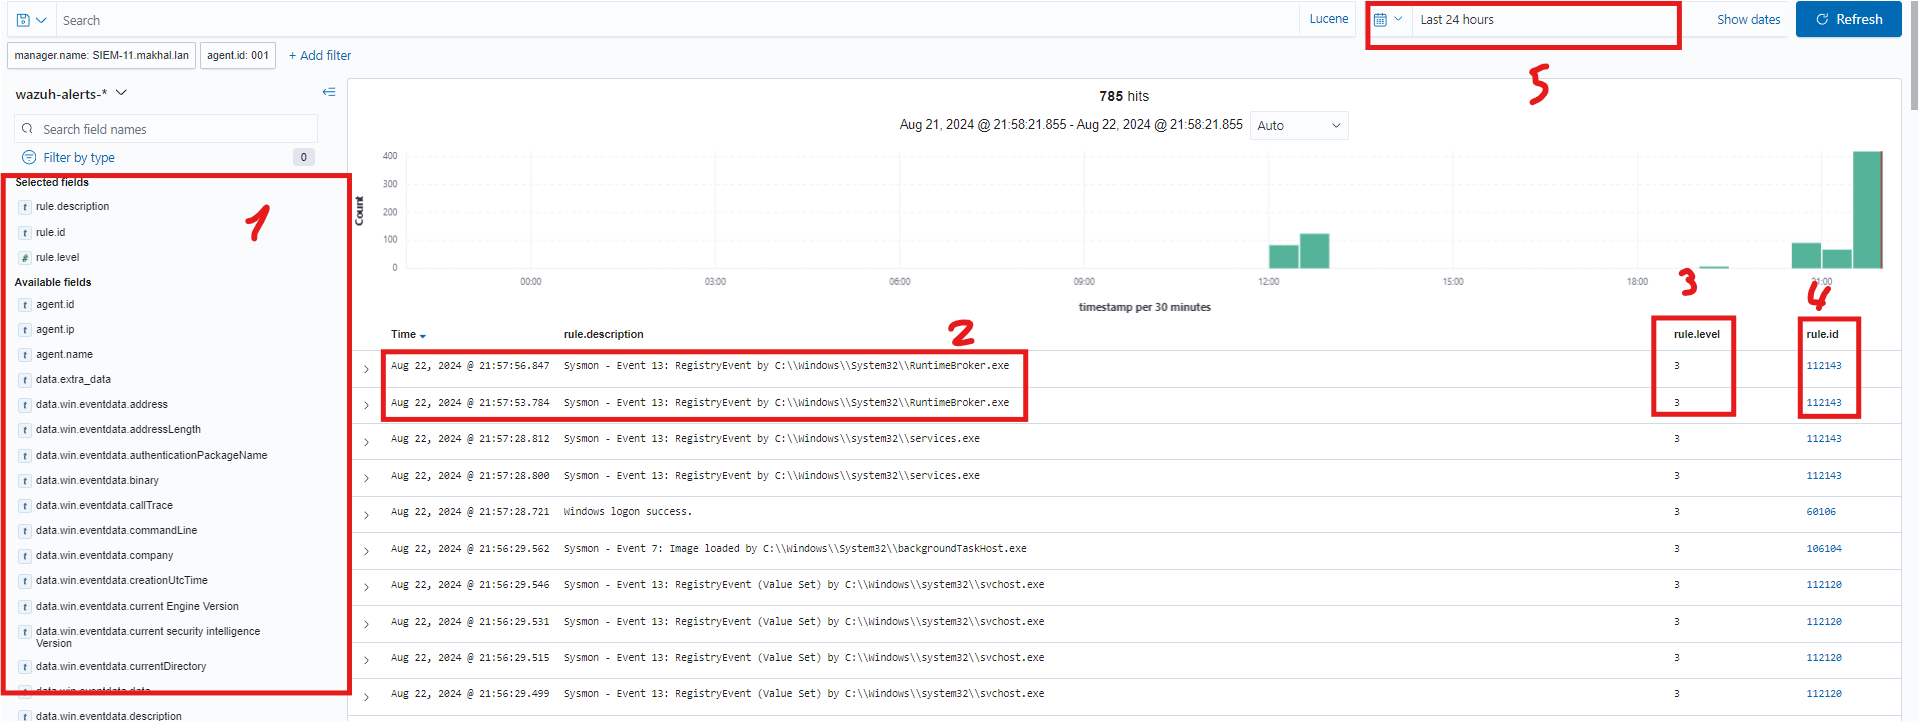Click the number type icon beside rule.level
Viewport: 1919px width, 721px height.
25,258
